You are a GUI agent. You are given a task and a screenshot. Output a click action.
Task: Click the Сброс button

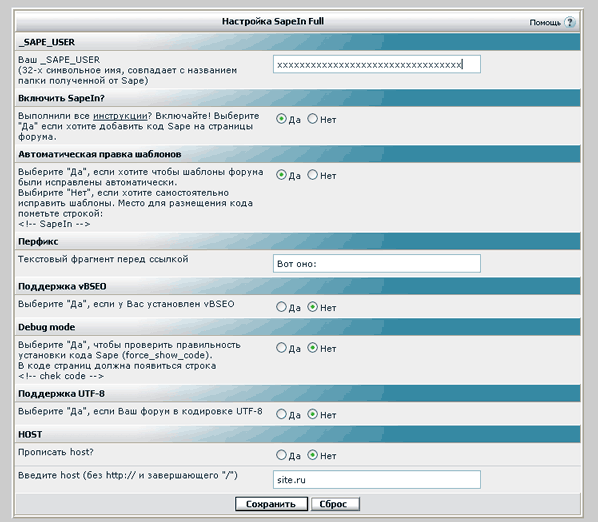[x=335, y=504]
